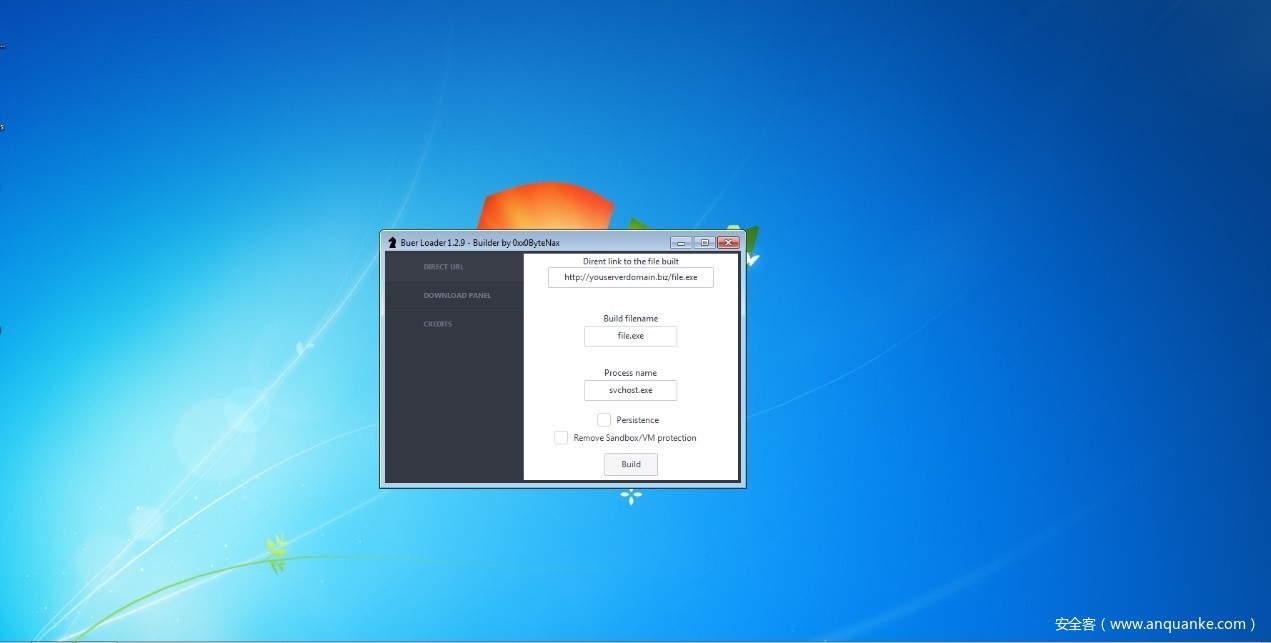Viewport: 1271px width, 643px height.
Task: Click the Build filename field containing file.exe
Action: pos(630,336)
